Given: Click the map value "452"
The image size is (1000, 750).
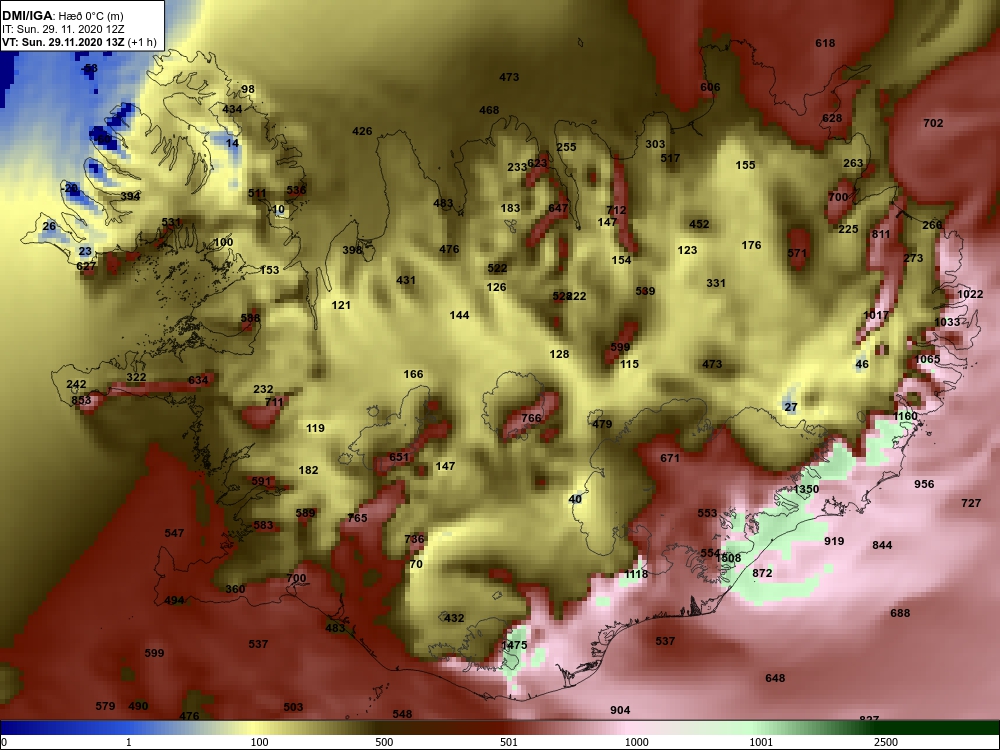Looking at the screenshot, I should (x=699, y=224).
